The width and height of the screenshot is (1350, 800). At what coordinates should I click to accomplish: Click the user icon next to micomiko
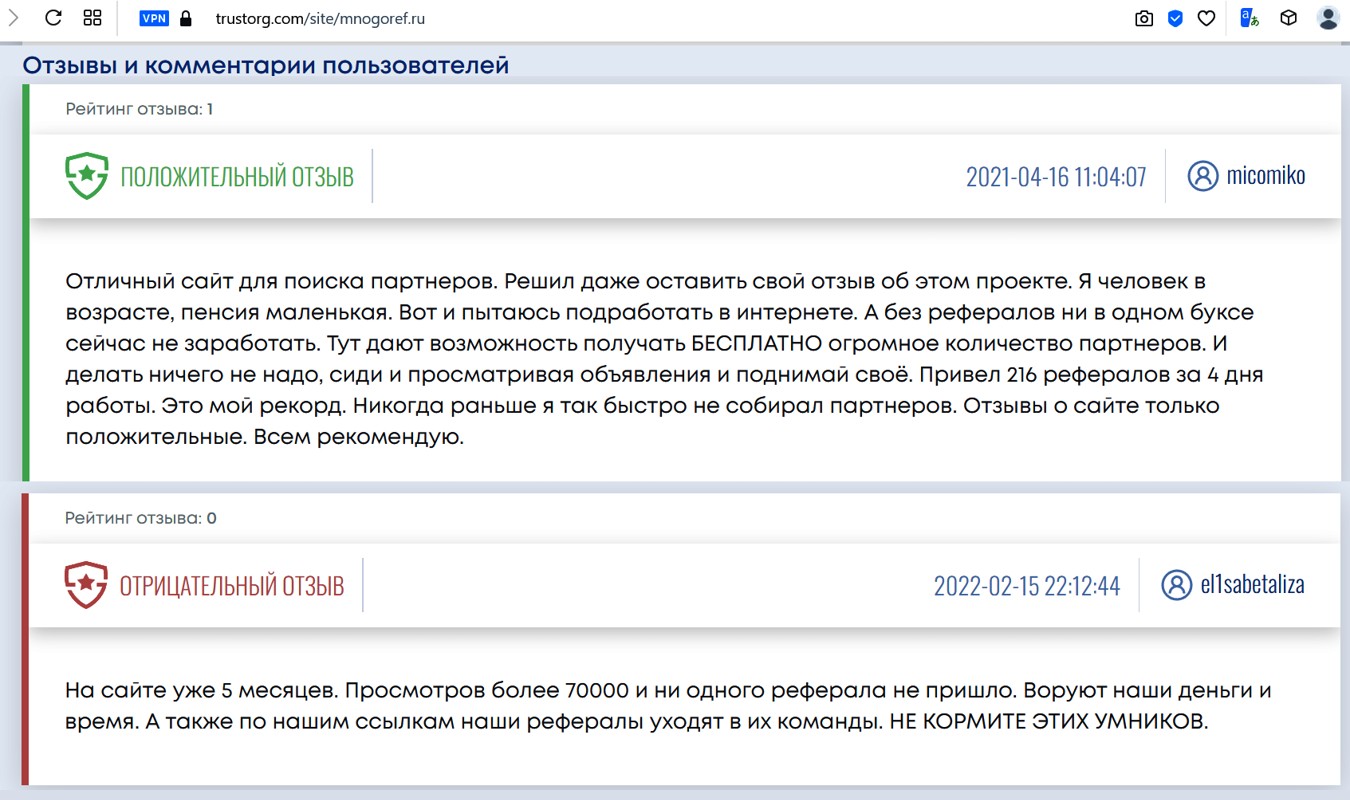pyautogui.click(x=1203, y=176)
